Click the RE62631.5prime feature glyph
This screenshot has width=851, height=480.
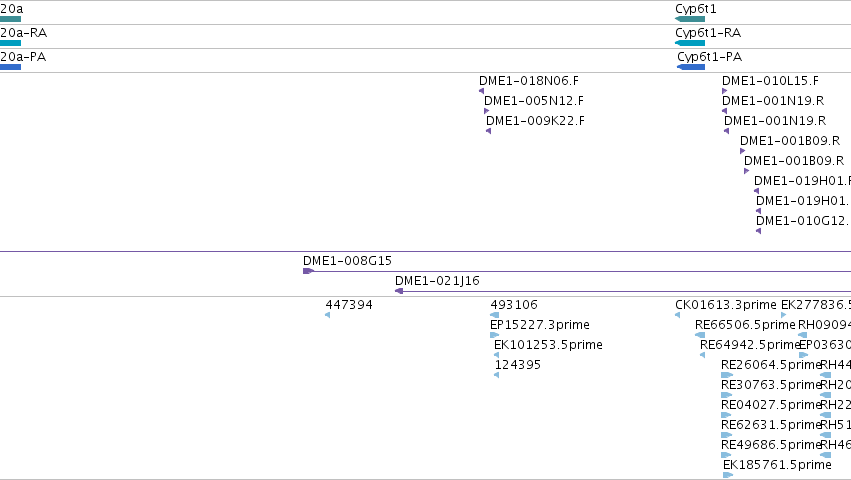(x=727, y=435)
